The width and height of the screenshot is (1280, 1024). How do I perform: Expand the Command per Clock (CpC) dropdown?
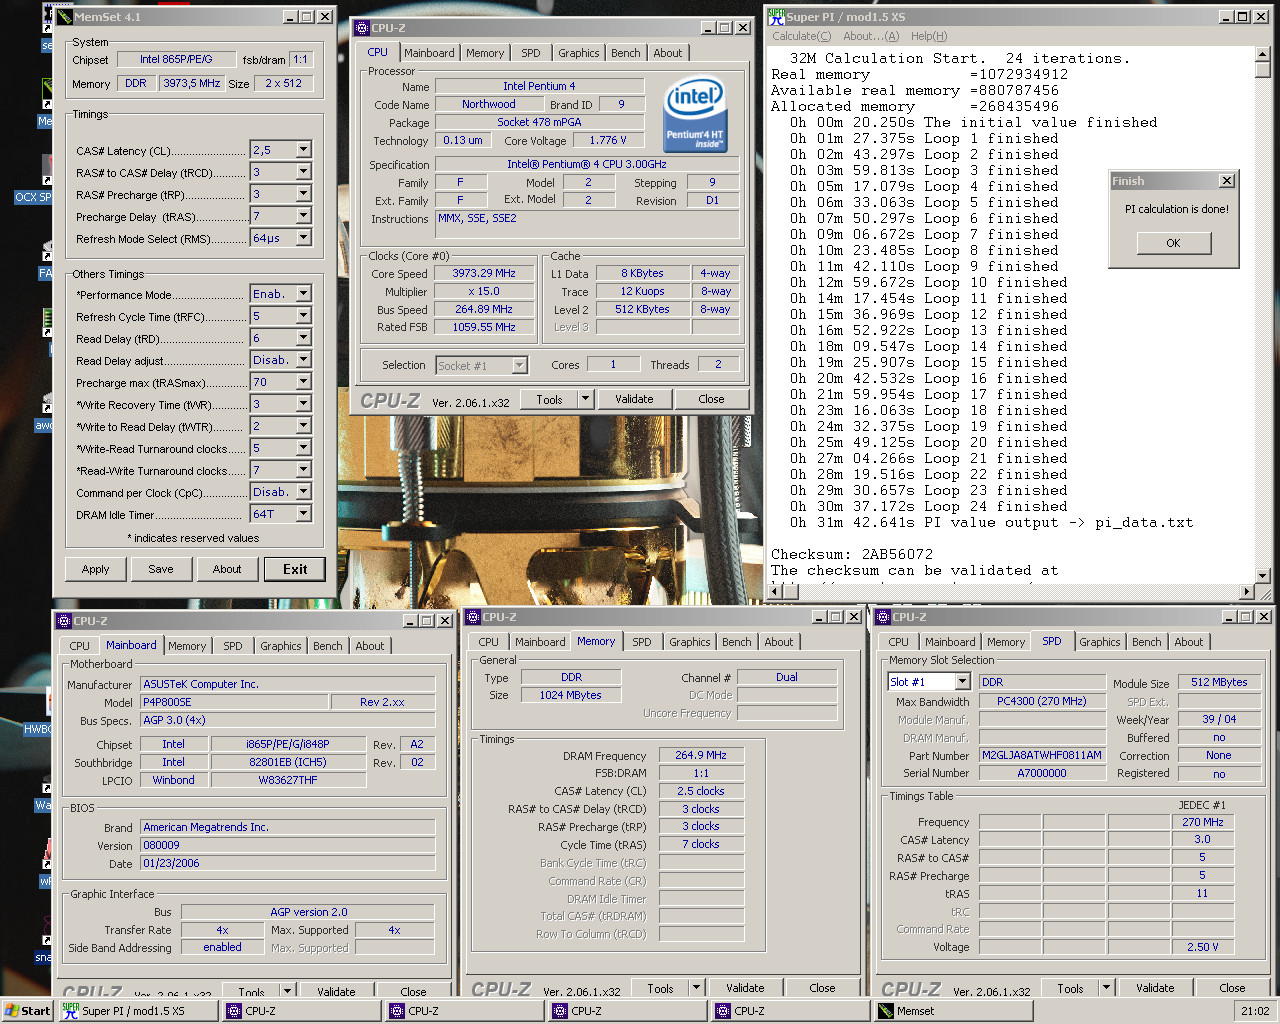[303, 492]
